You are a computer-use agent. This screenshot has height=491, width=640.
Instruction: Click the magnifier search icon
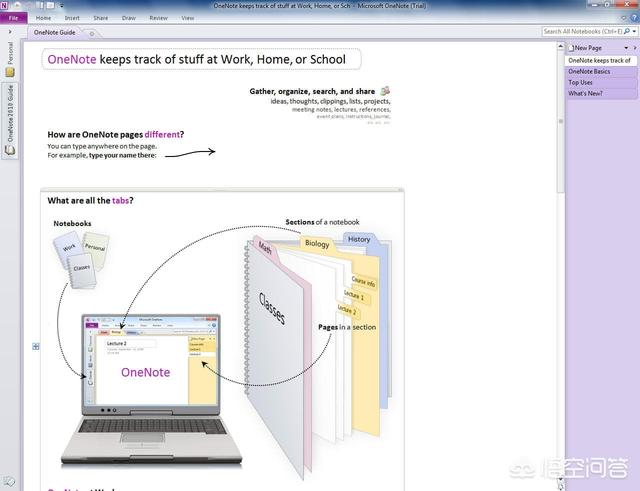tap(627, 31)
